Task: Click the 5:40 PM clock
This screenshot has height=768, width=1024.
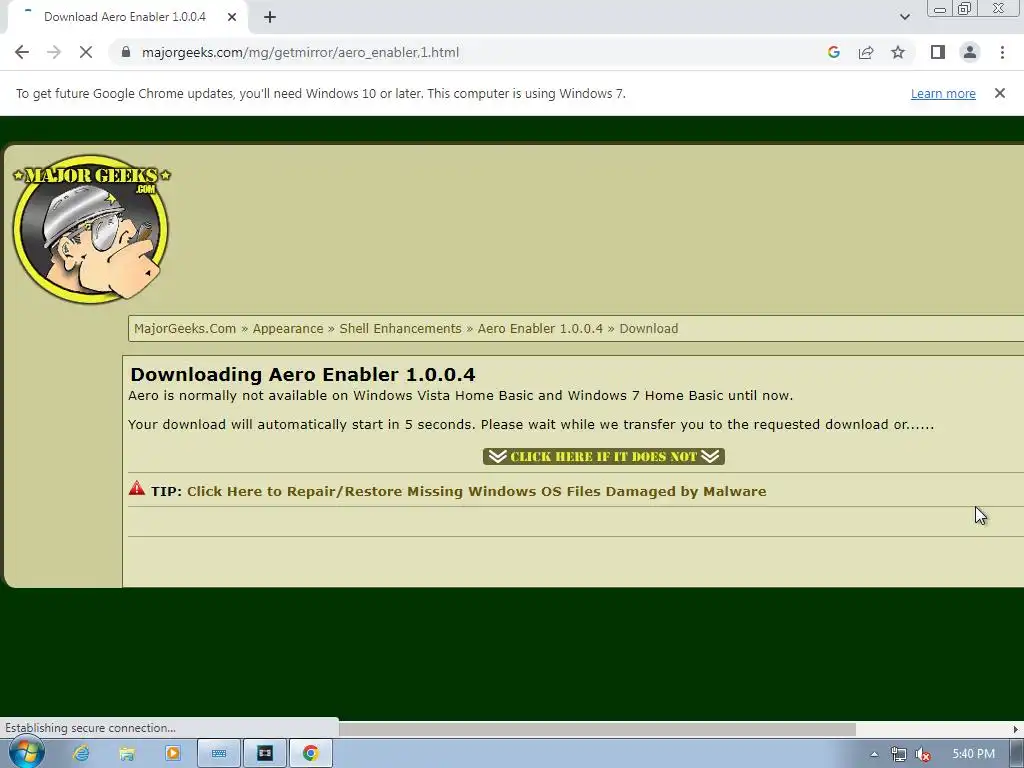Action: pos(973,754)
